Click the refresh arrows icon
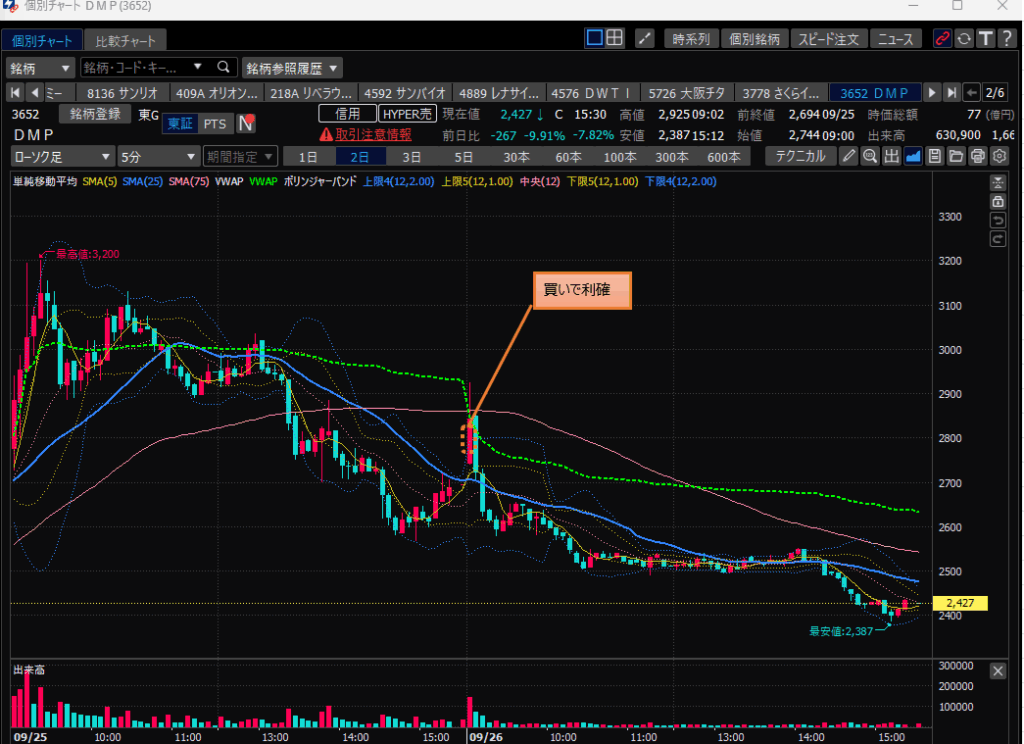The image size is (1024, 744). point(963,39)
